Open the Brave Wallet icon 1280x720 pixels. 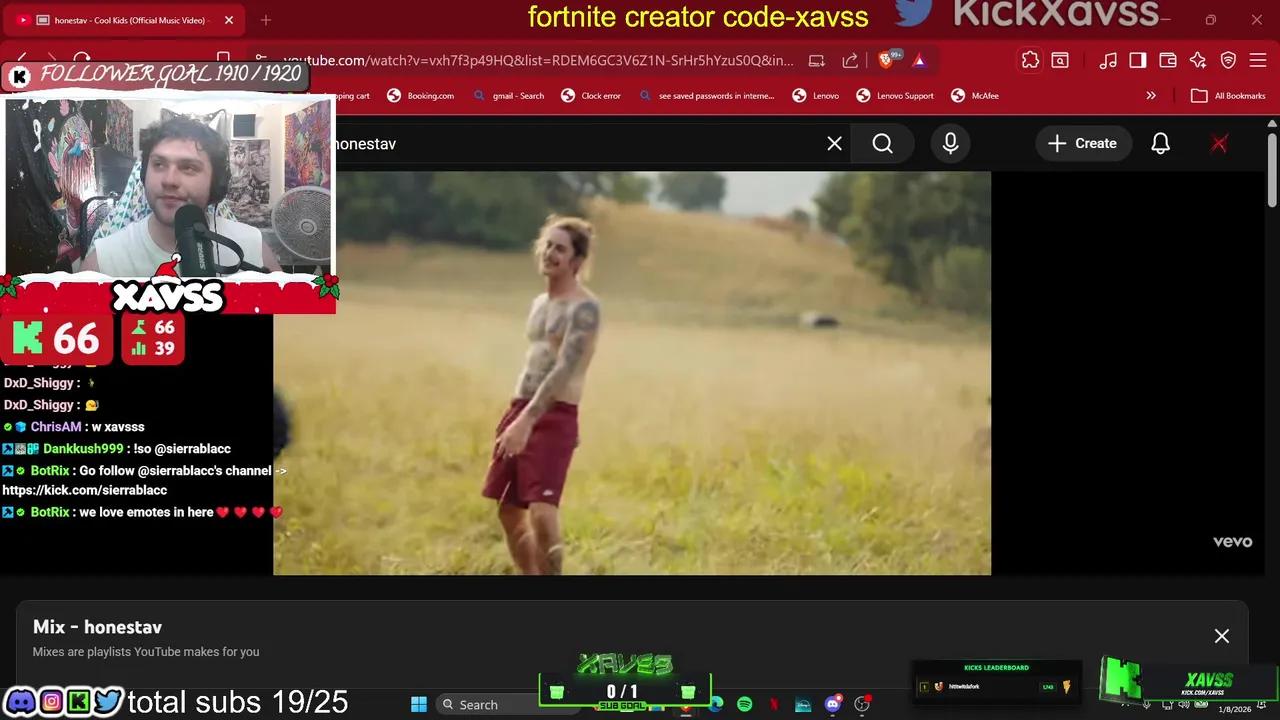[1168, 60]
